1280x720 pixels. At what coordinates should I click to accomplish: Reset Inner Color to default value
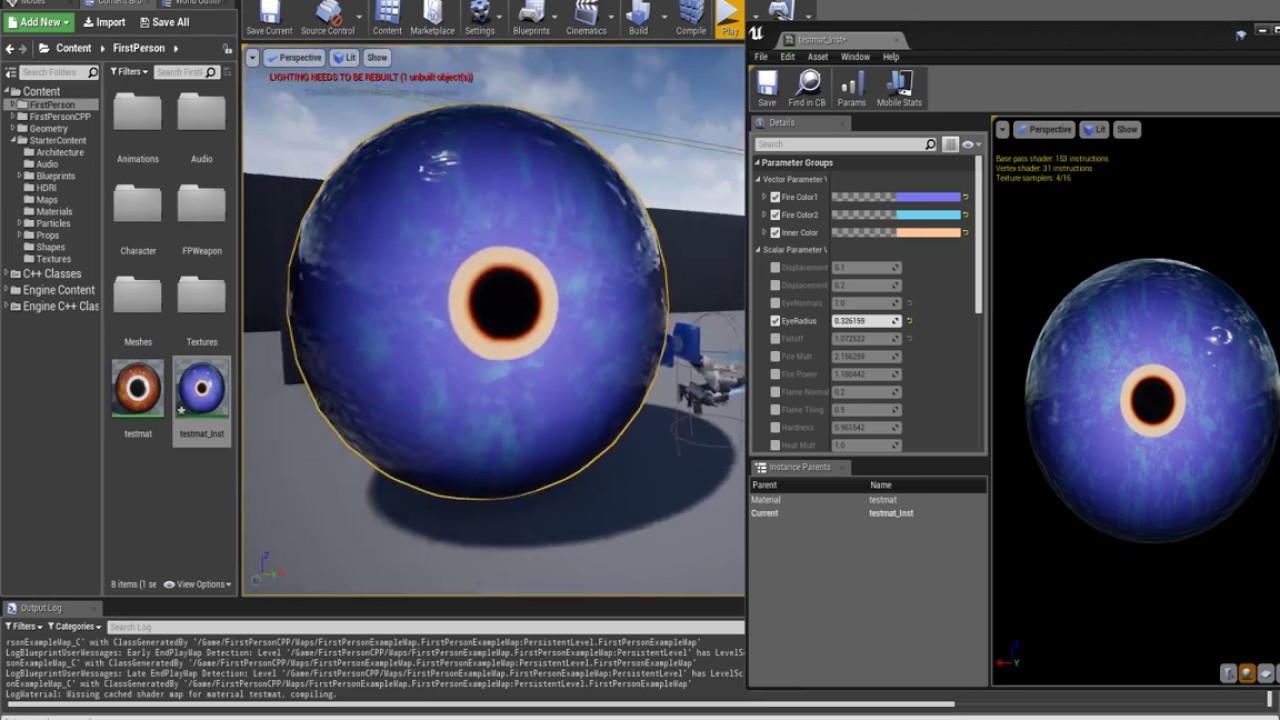(966, 233)
